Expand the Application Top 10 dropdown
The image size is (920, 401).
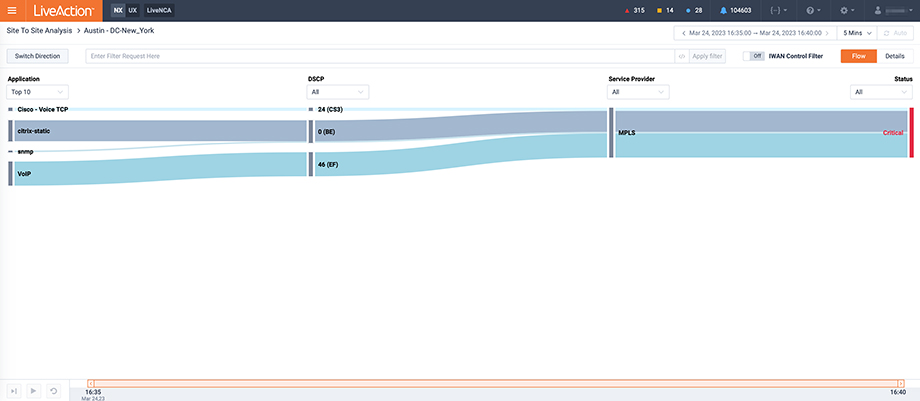[37, 92]
